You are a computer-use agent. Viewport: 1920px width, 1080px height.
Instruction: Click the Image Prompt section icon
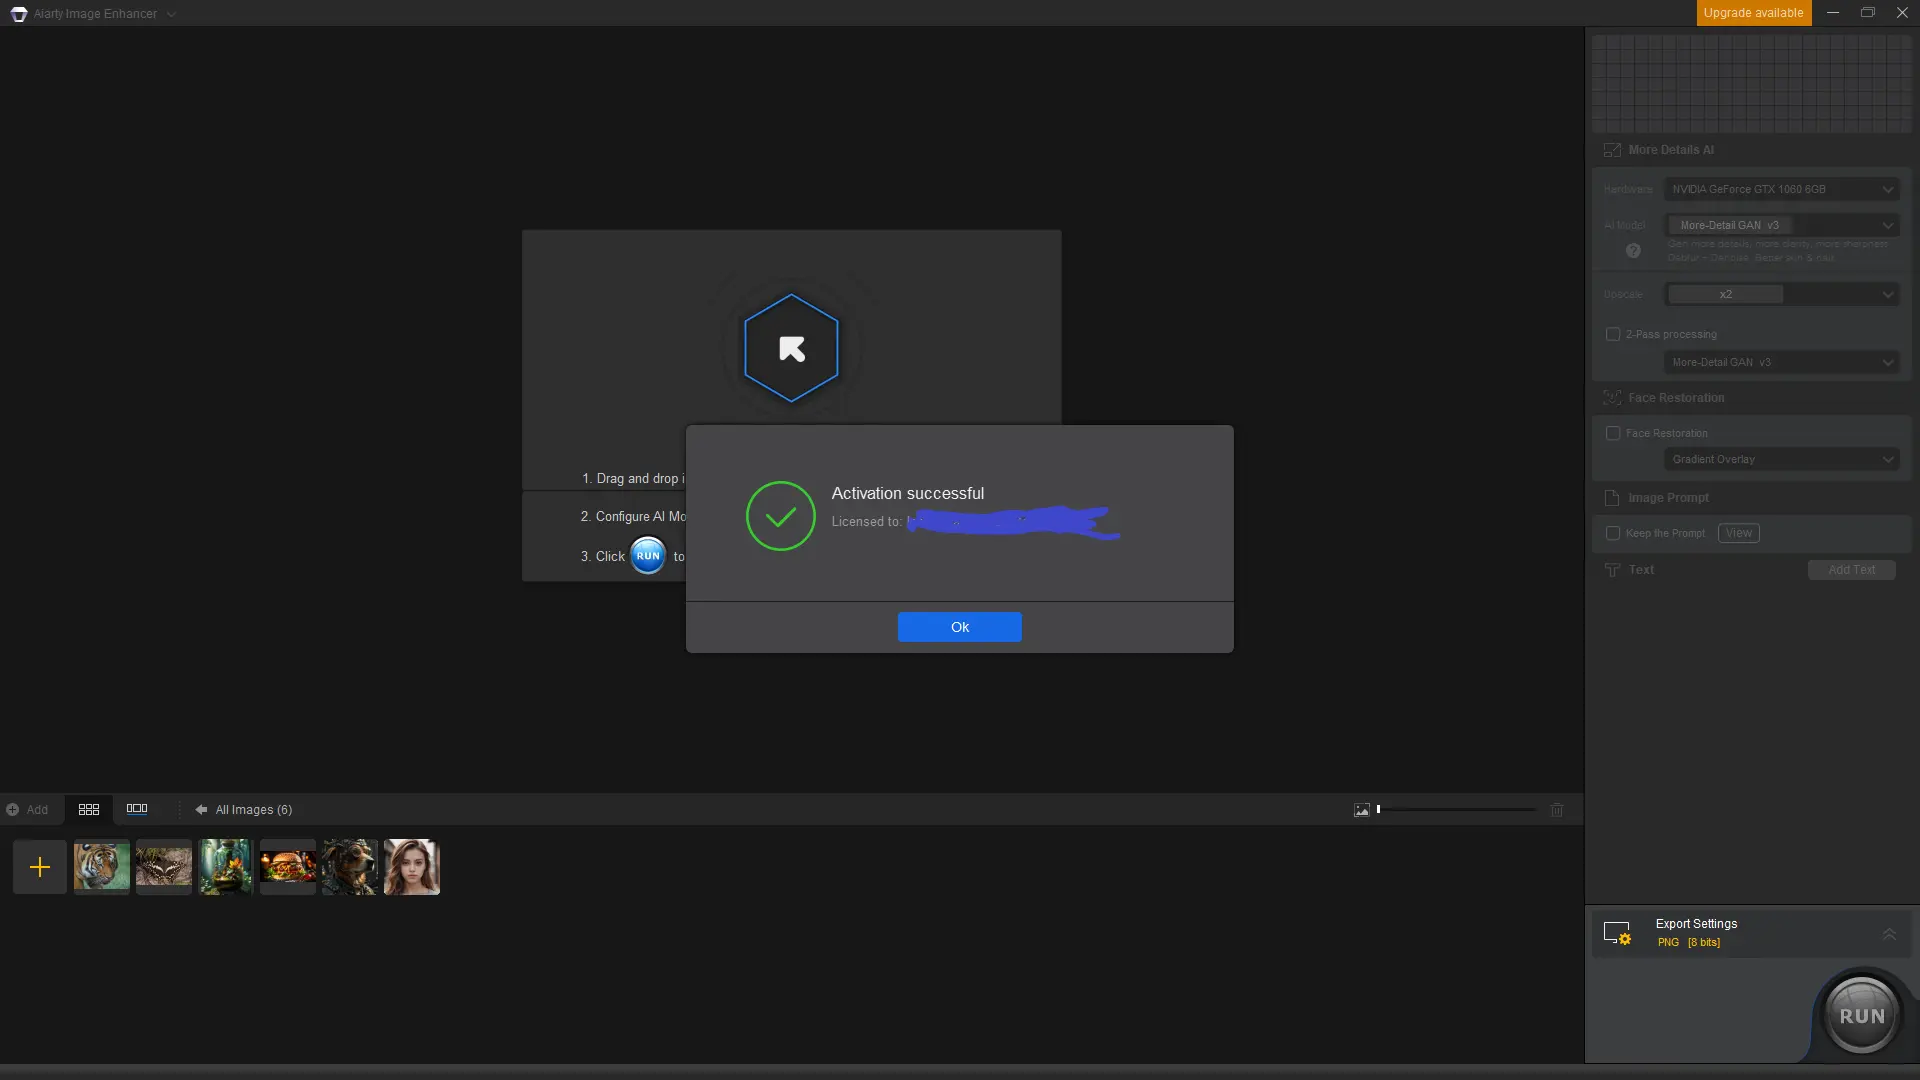tap(1612, 498)
